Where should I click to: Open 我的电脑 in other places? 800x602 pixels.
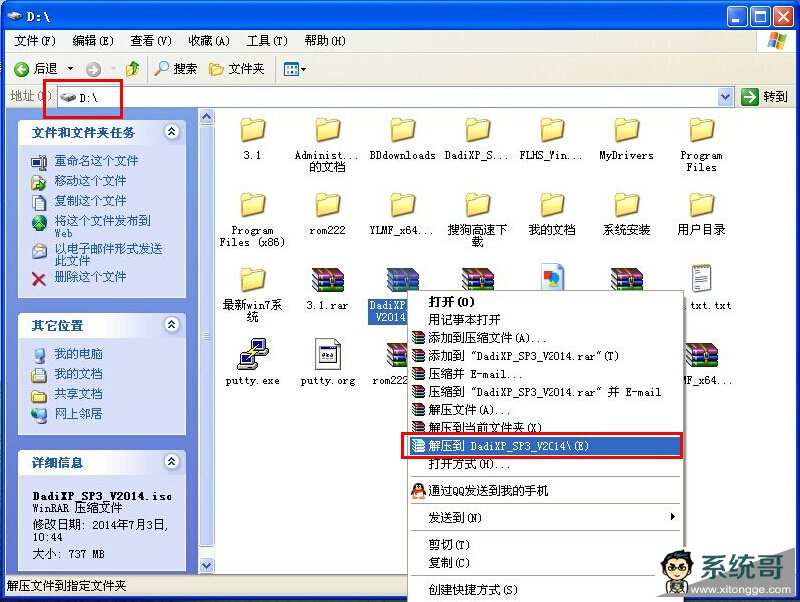[78, 354]
